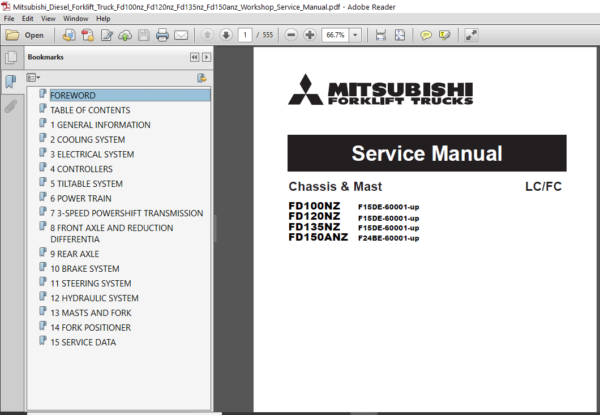
Task: Show the page thumbnails panel
Action: point(11,57)
